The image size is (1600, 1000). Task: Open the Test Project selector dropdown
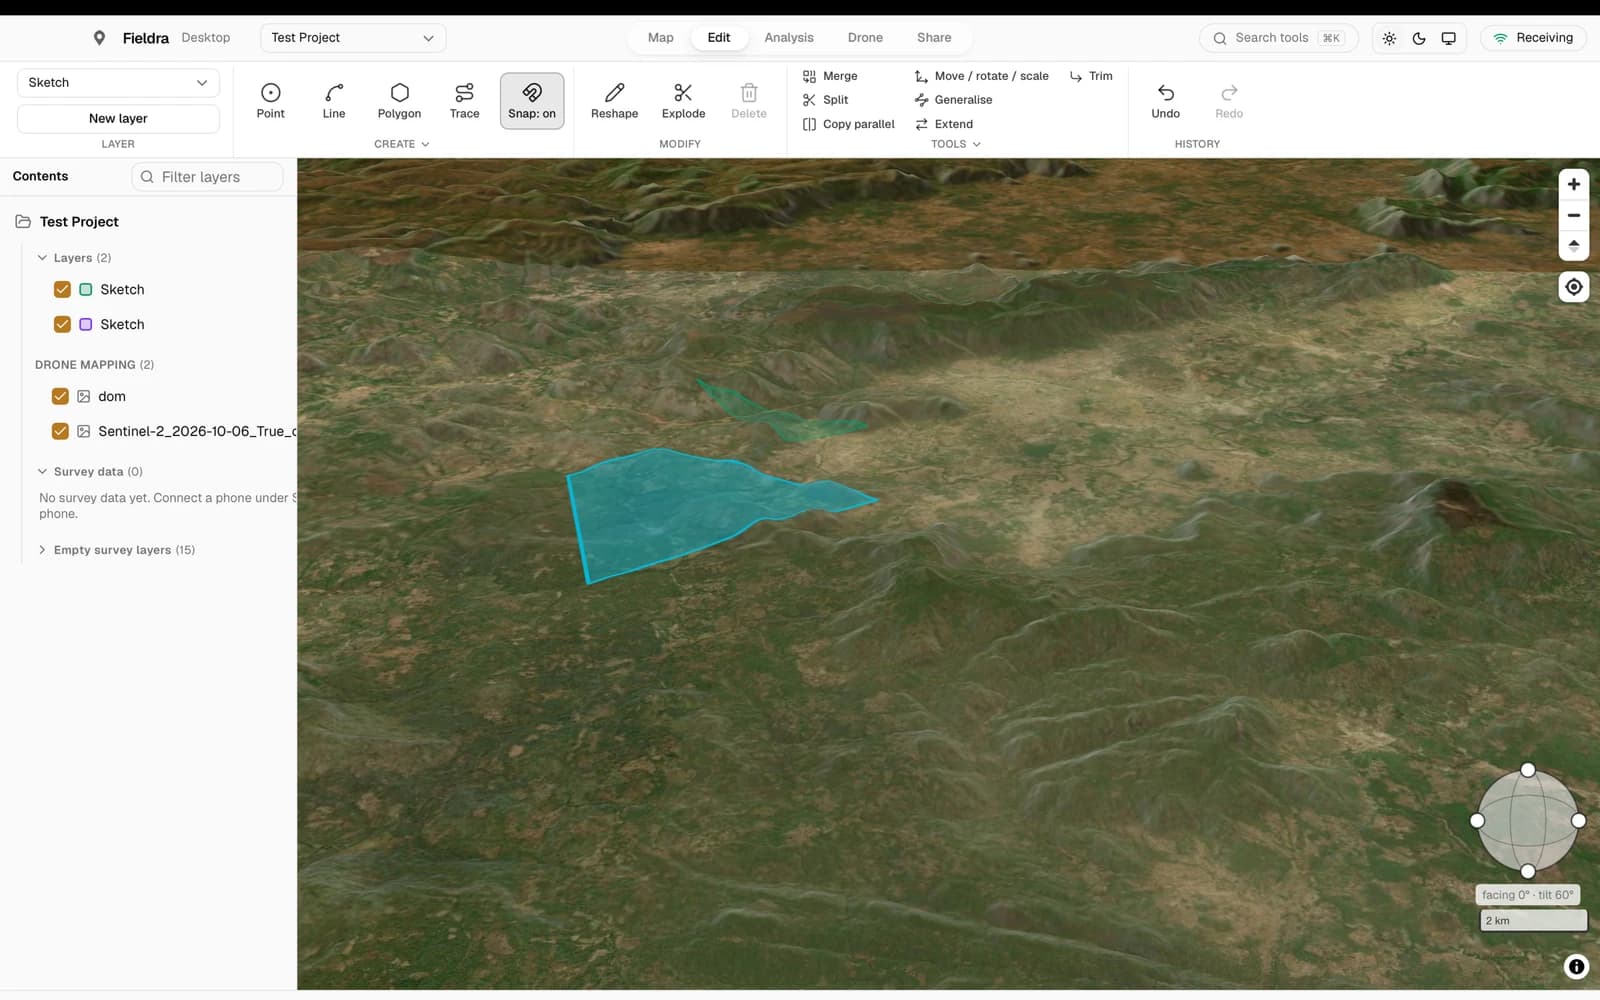[353, 38]
